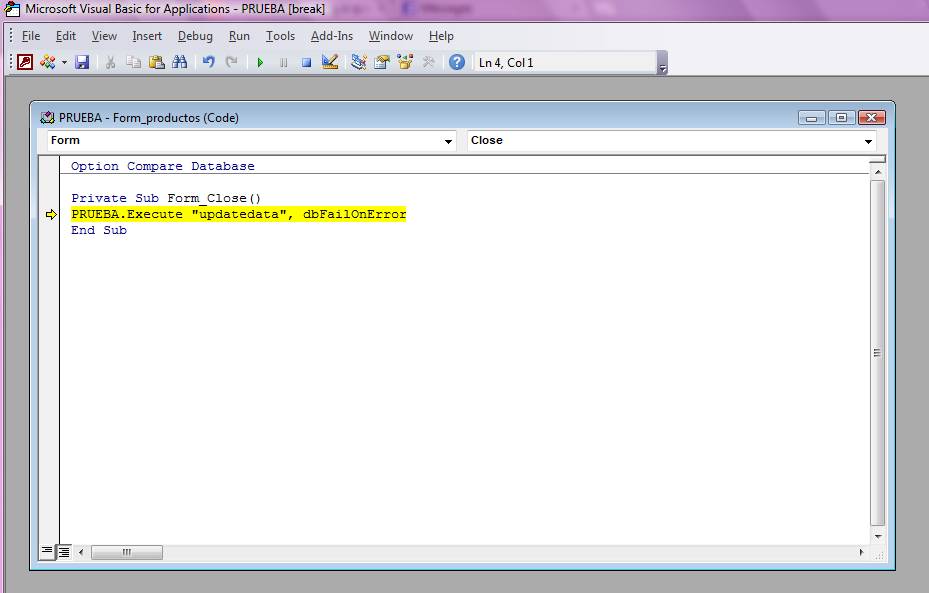Click the Copy icon in toolbar
The height and width of the screenshot is (593, 929).
pos(133,62)
